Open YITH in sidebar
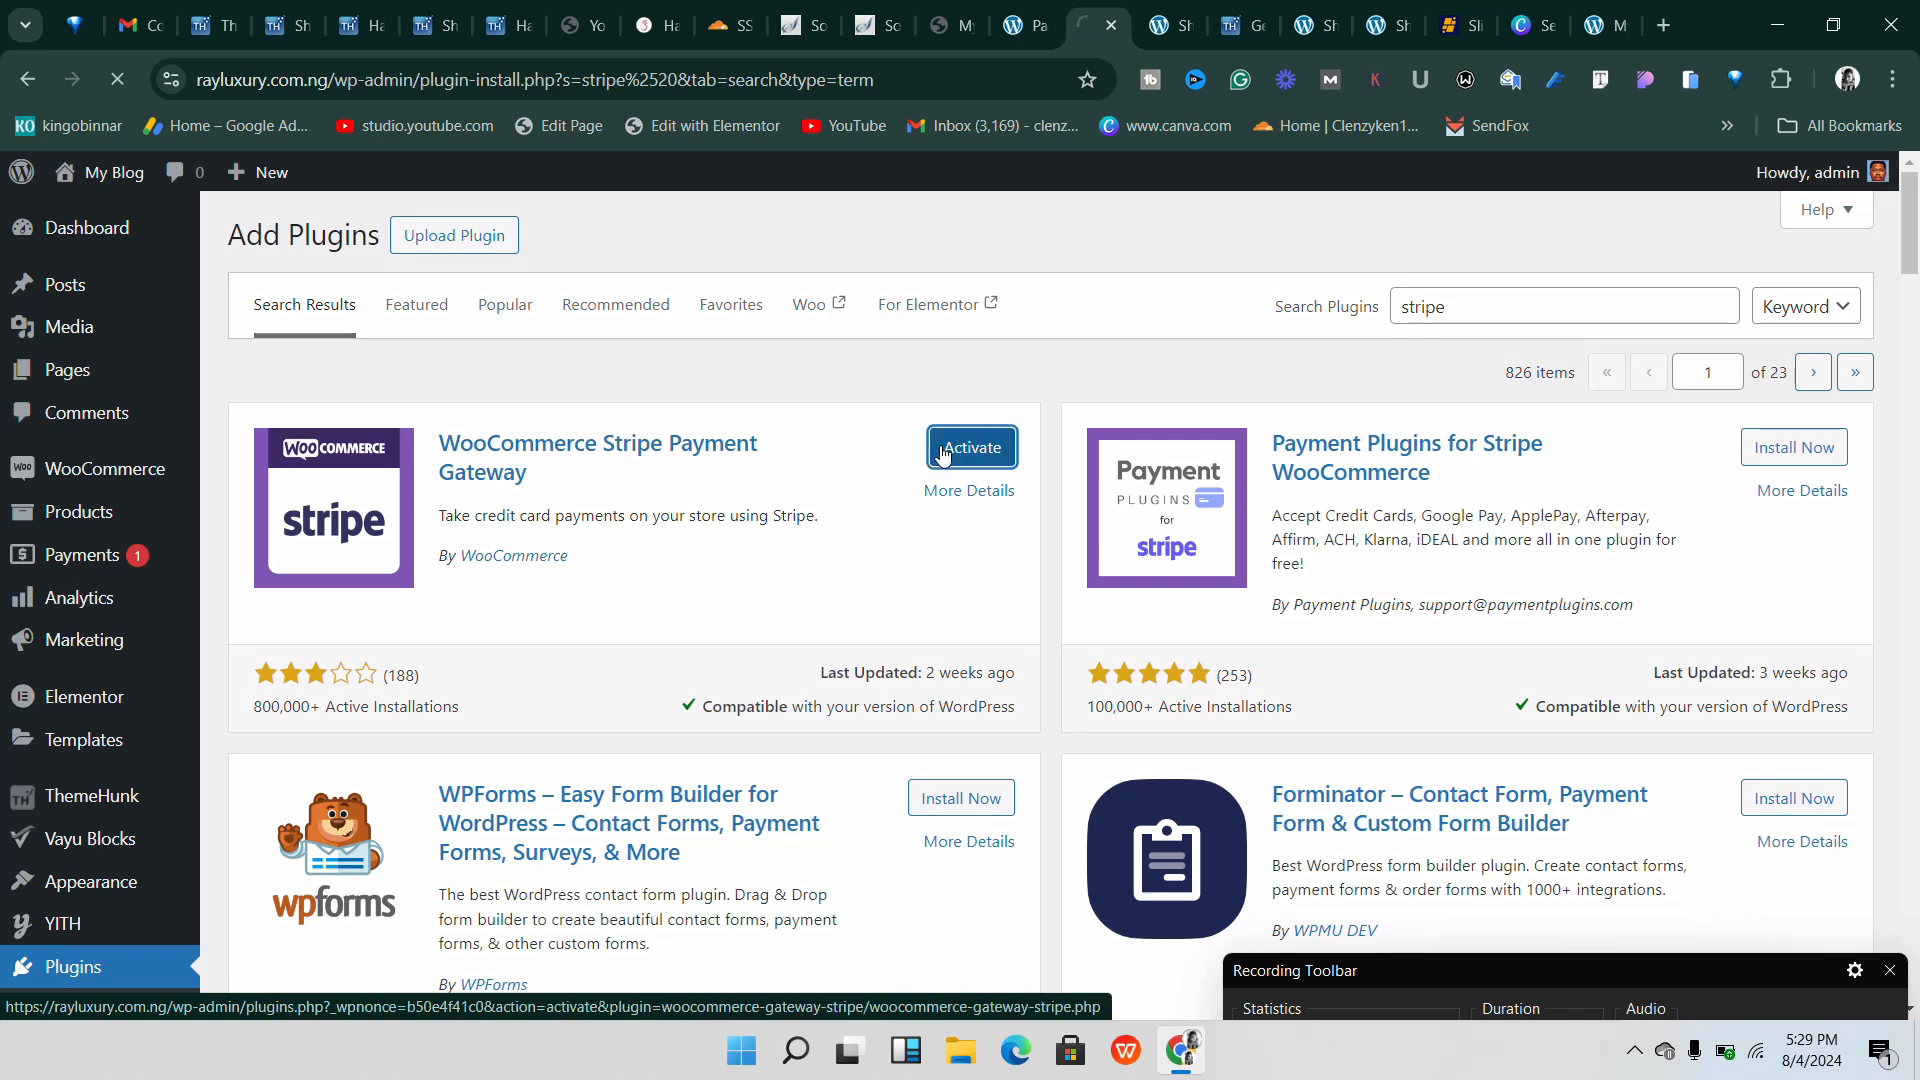Viewport: 1920px width, 1080px height. (62, 924)
